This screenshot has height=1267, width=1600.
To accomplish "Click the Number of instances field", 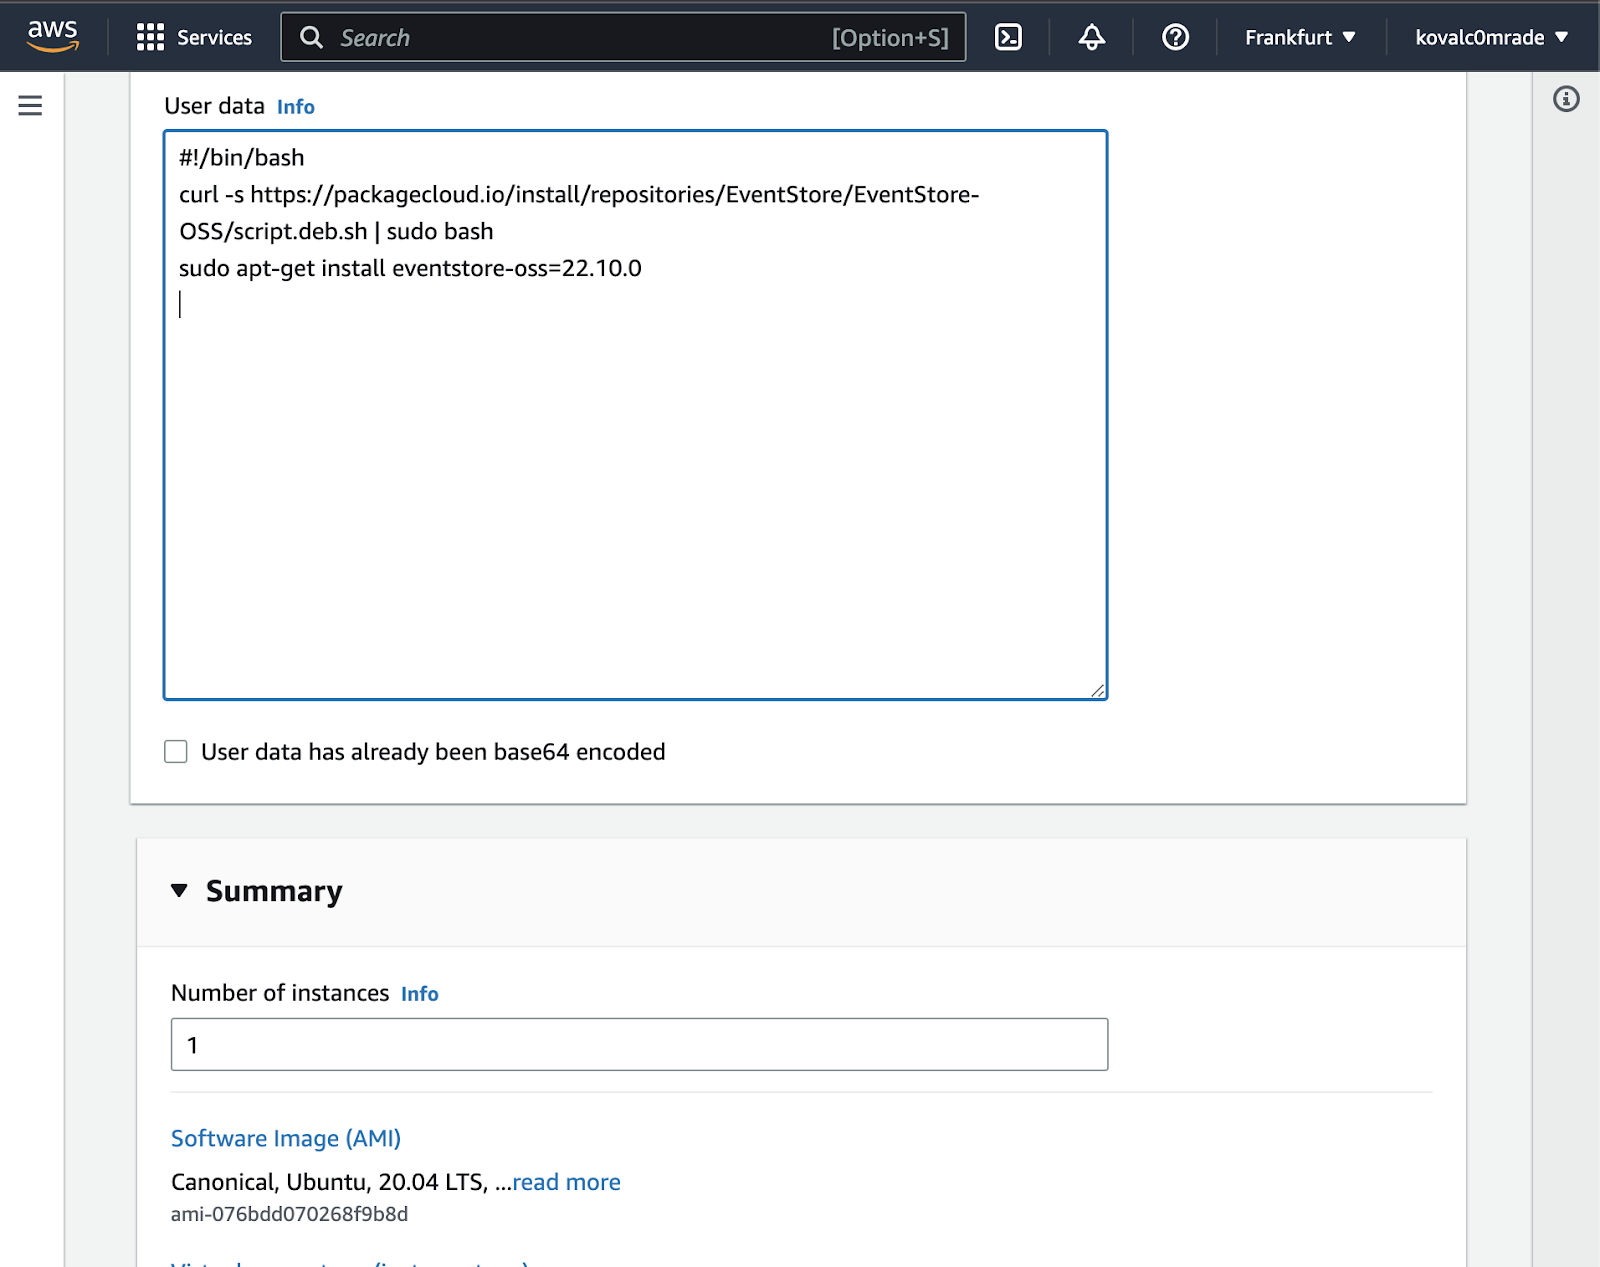I will [x=639, y=1044].
